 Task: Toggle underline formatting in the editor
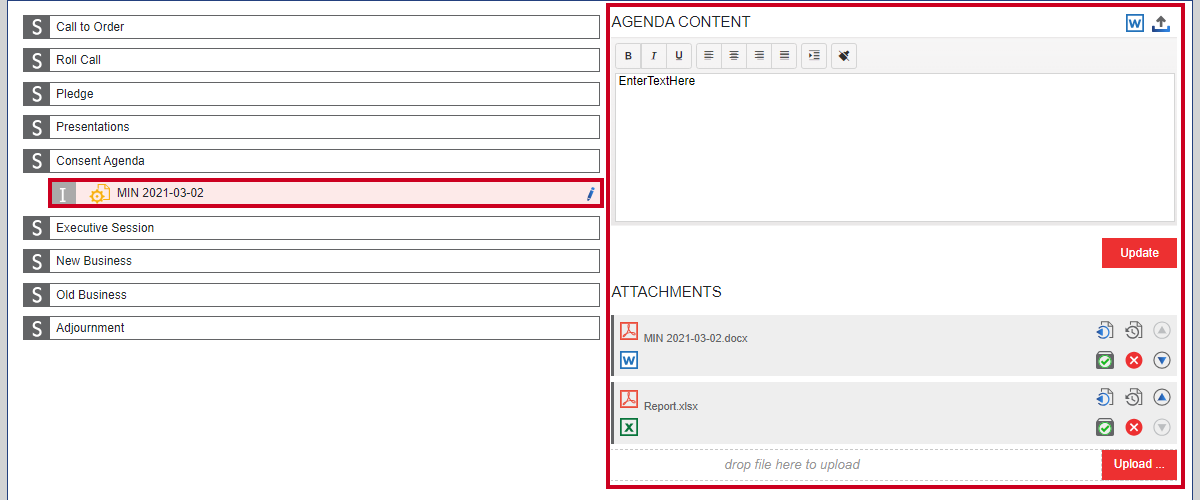(678, 56)
